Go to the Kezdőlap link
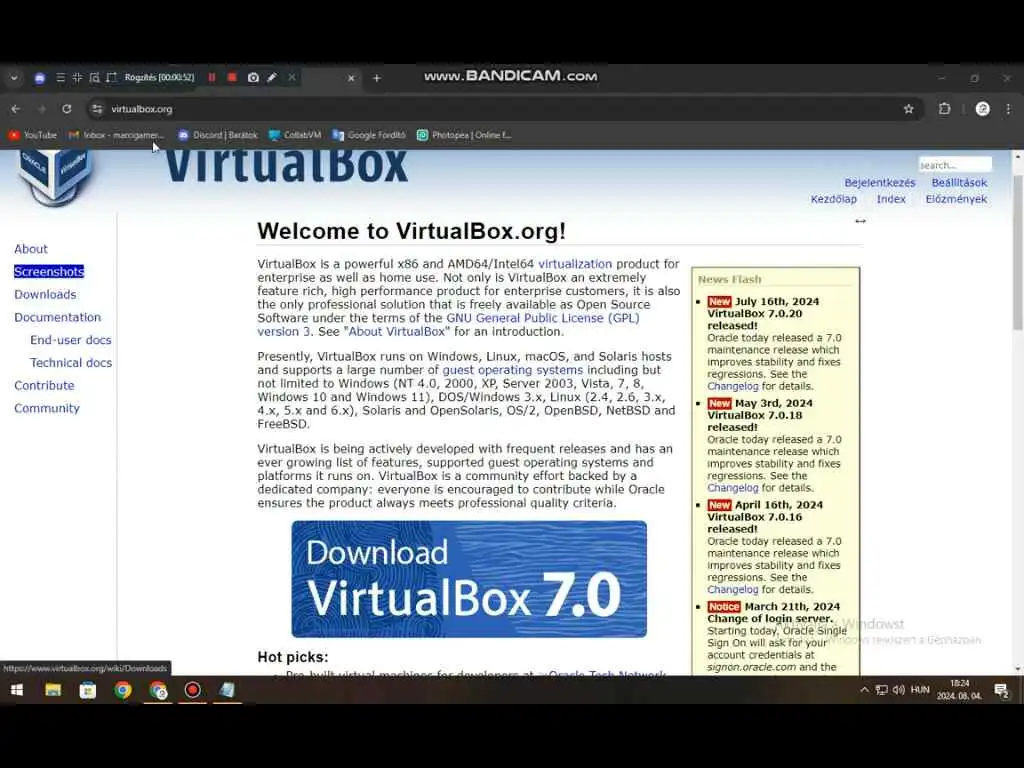The height and width of the screenshot is (768, 1024). point(833,199)
